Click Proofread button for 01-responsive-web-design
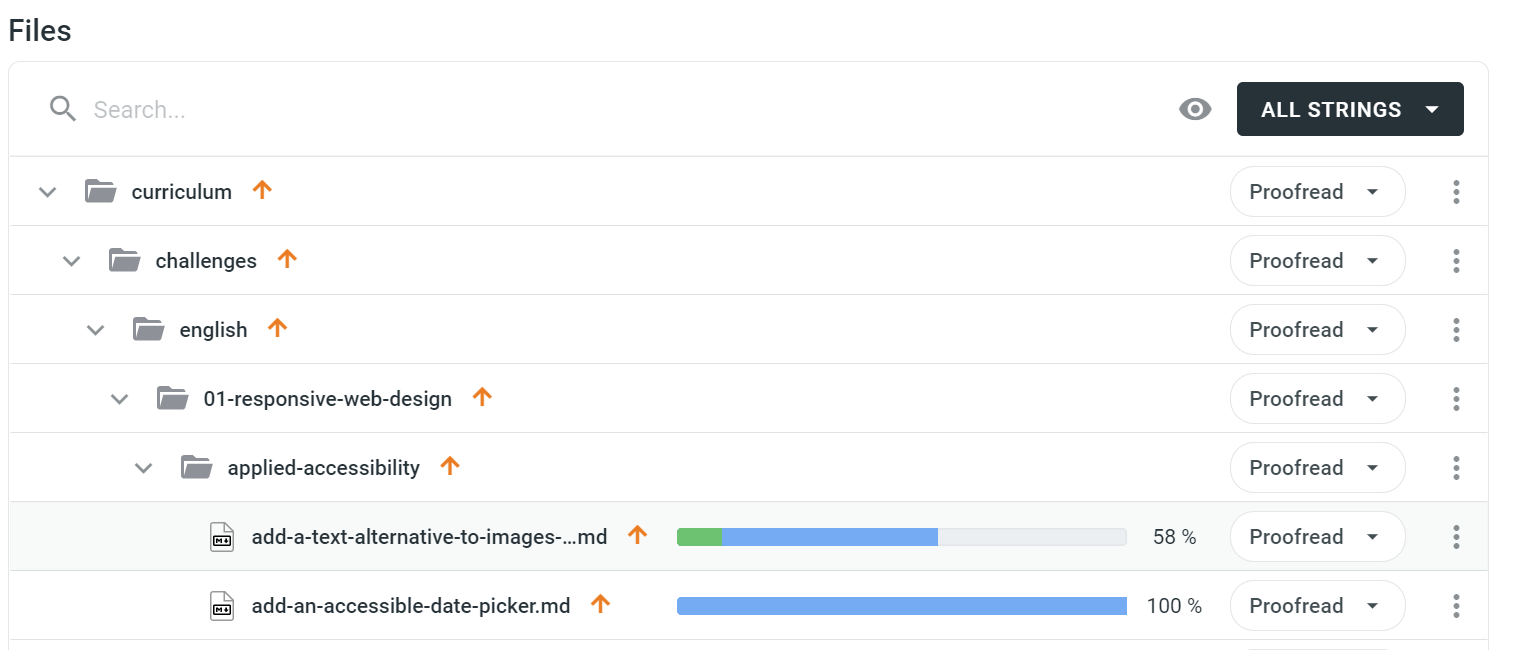1514x650 pixels. pyautogui.click(x=1317, y=399)
